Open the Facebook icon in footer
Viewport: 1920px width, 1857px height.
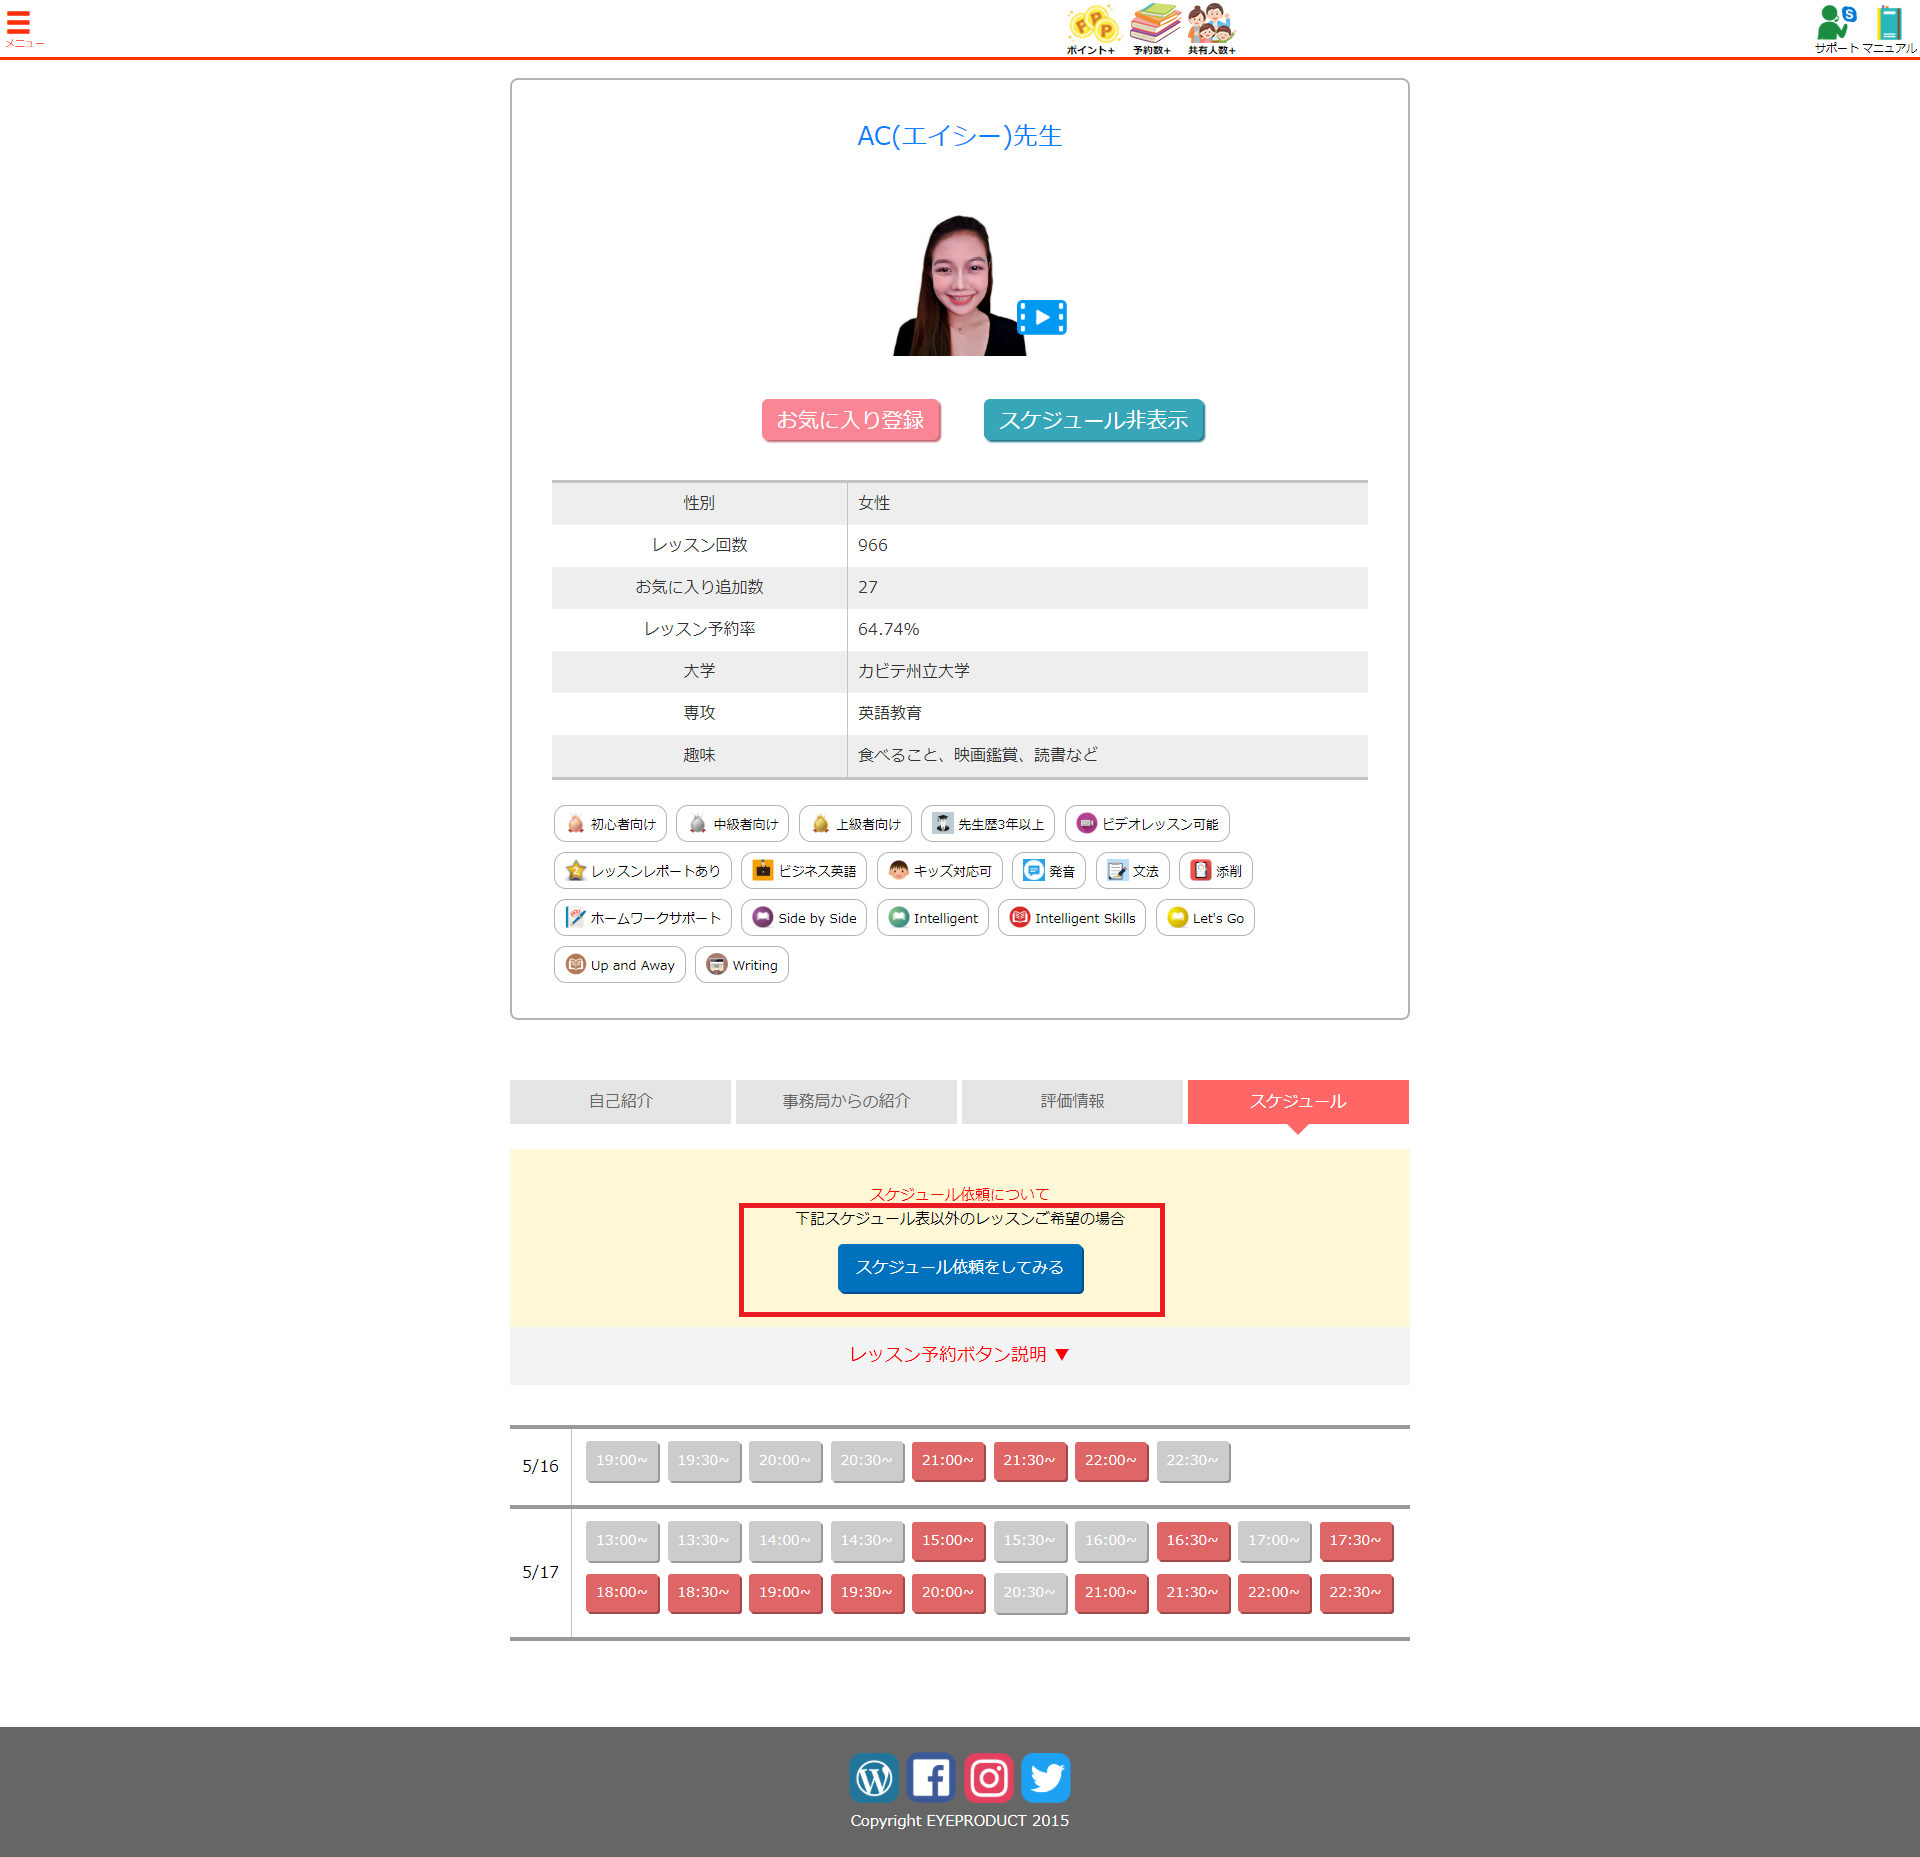[x=931, y=1777]
